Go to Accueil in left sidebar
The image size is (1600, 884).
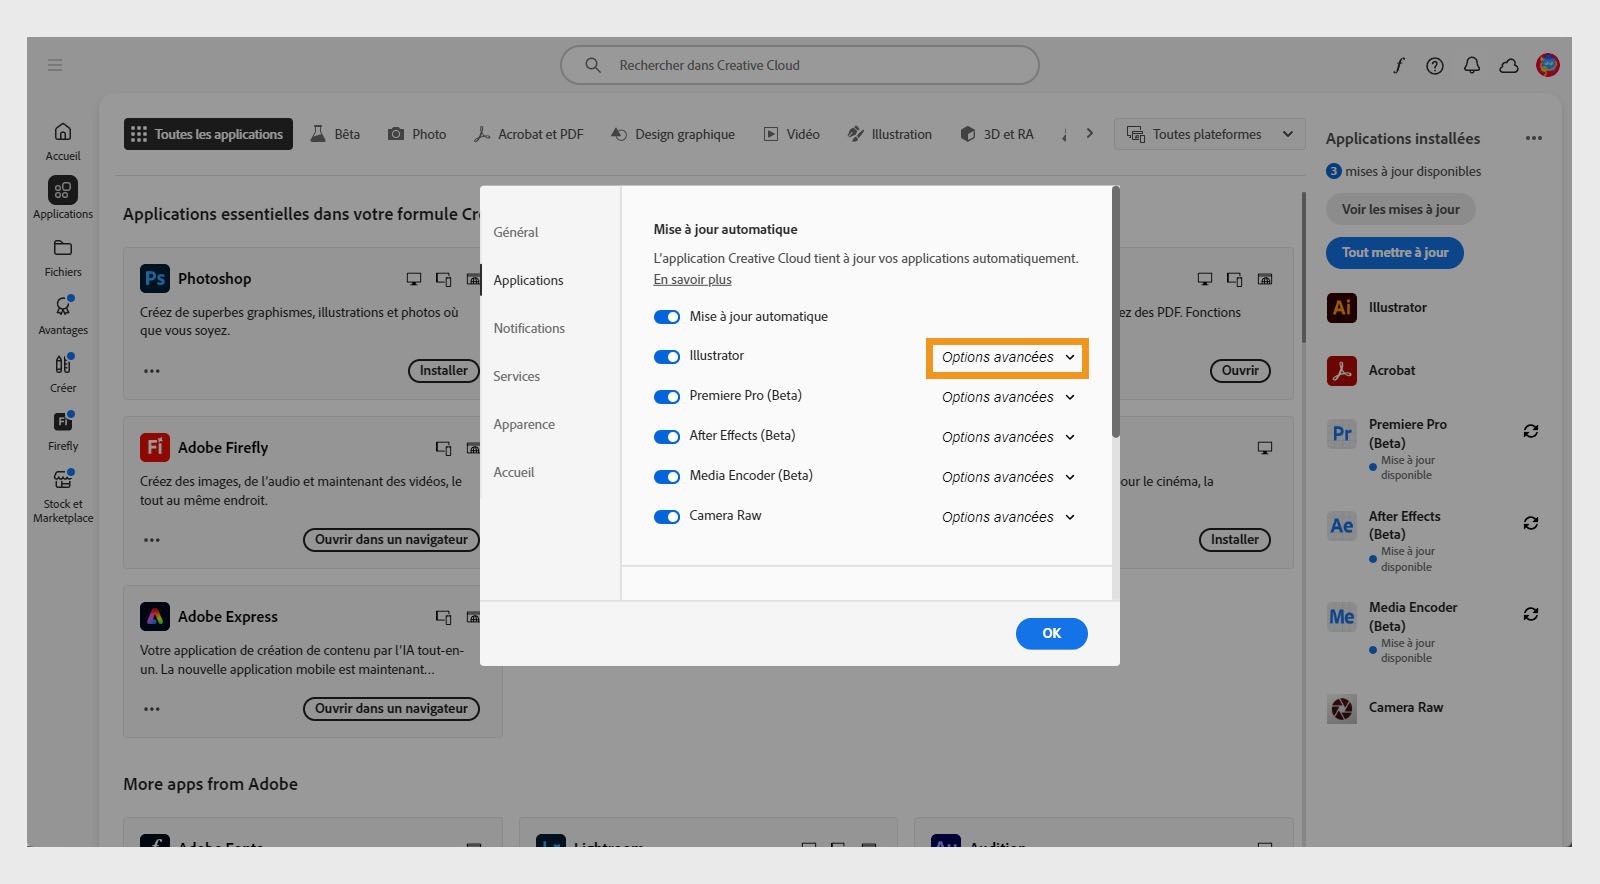click(63, 141)
